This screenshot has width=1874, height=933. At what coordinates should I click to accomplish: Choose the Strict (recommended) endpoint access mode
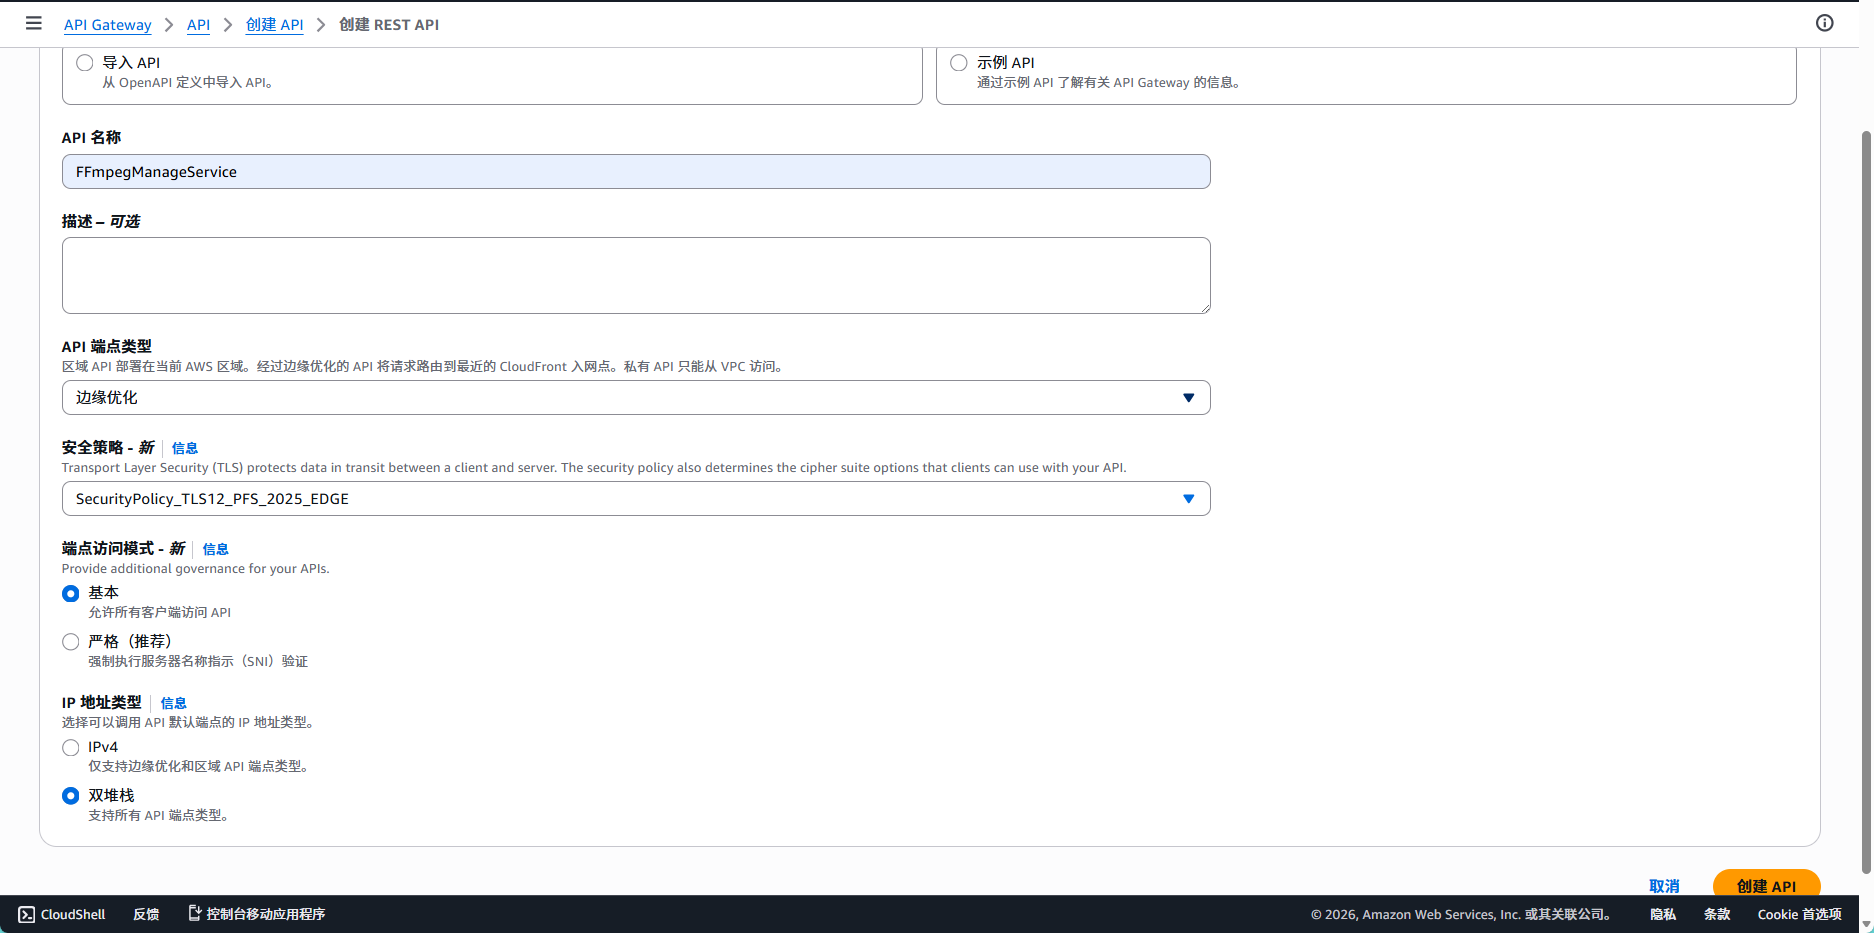71,642
